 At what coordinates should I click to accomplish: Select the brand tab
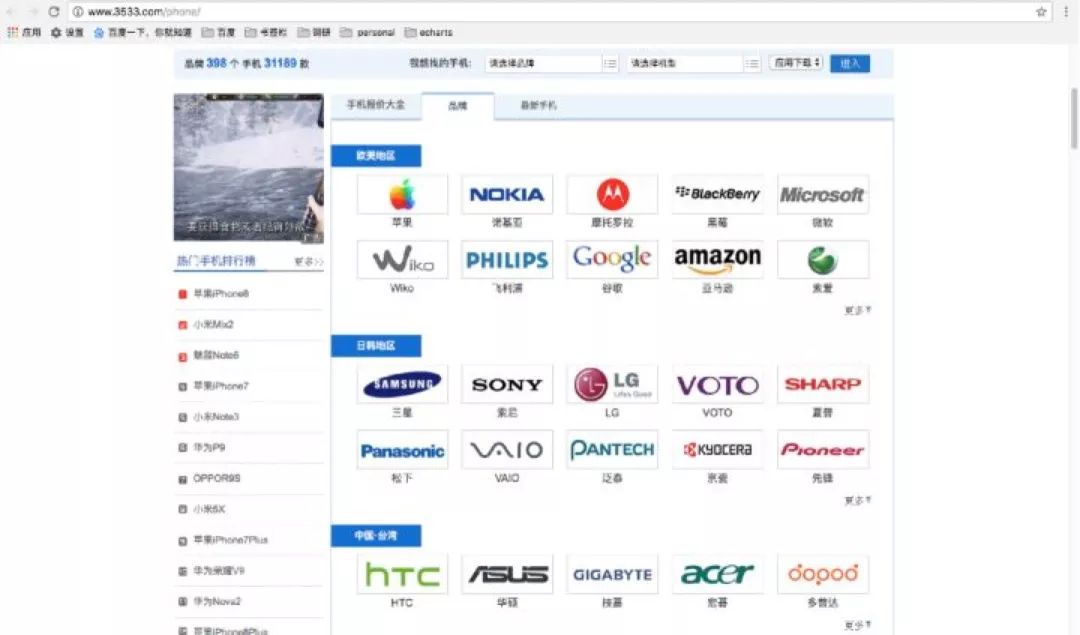[x=458, y=106]
